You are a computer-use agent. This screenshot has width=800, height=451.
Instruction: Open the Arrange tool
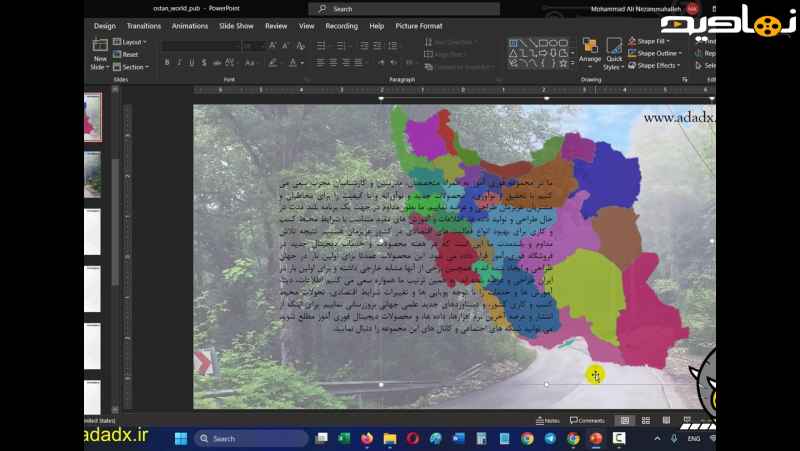click(x=590, y=53)
